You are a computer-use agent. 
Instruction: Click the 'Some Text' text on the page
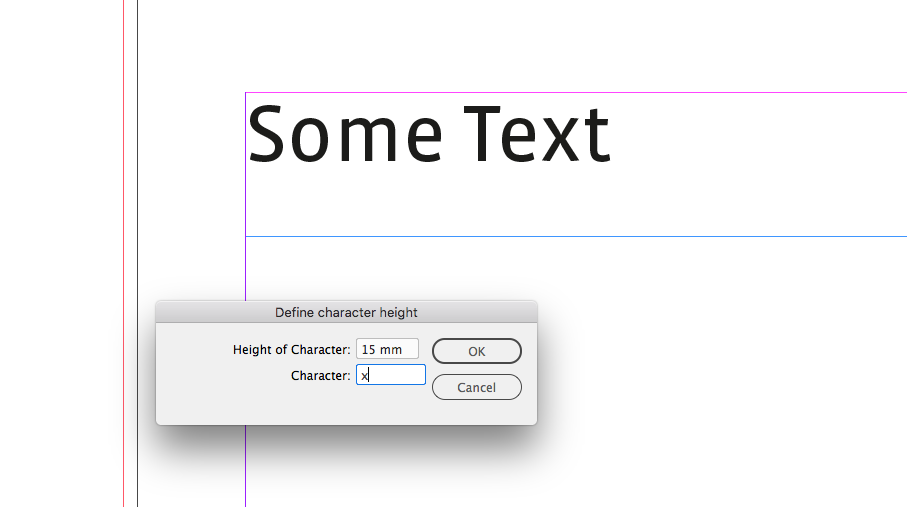pos(429,134)
